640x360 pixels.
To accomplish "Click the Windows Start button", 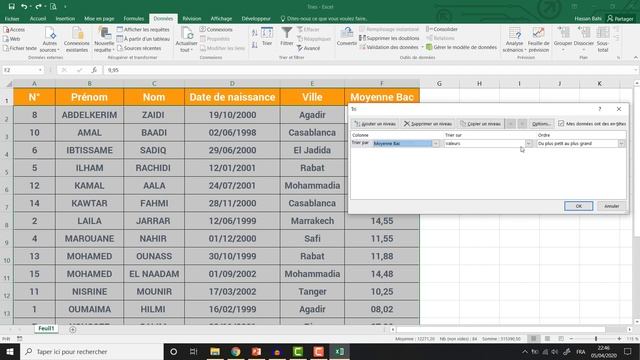I will 10,351.
